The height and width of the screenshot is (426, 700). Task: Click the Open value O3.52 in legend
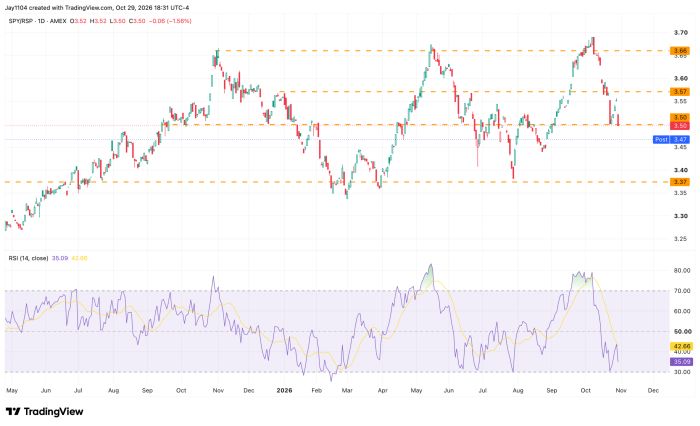78,21
